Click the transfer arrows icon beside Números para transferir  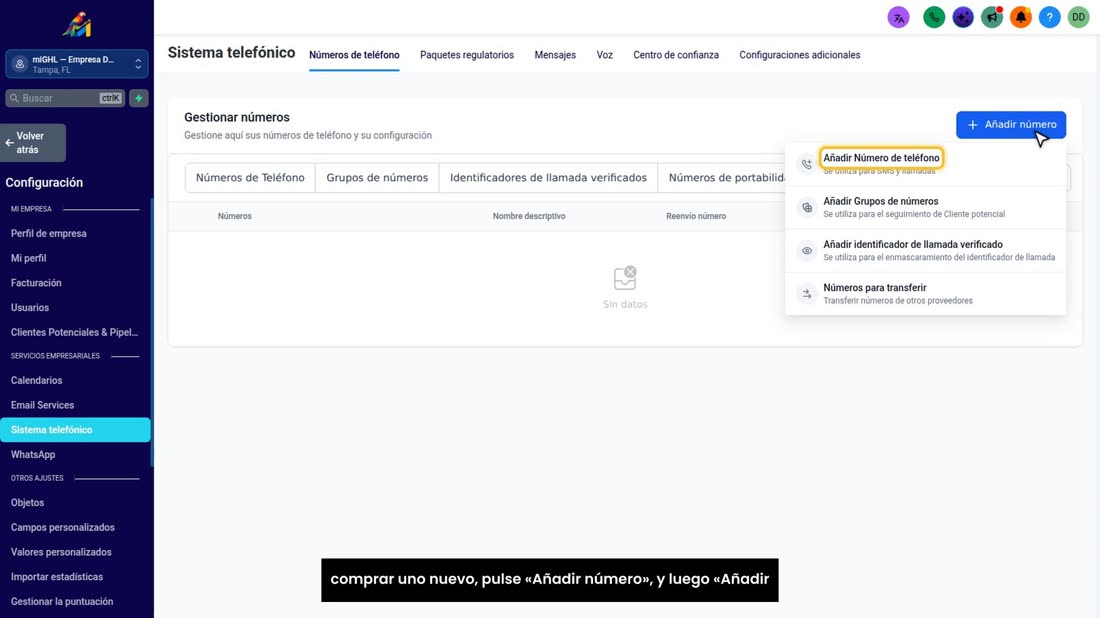[x=807, y=294]
